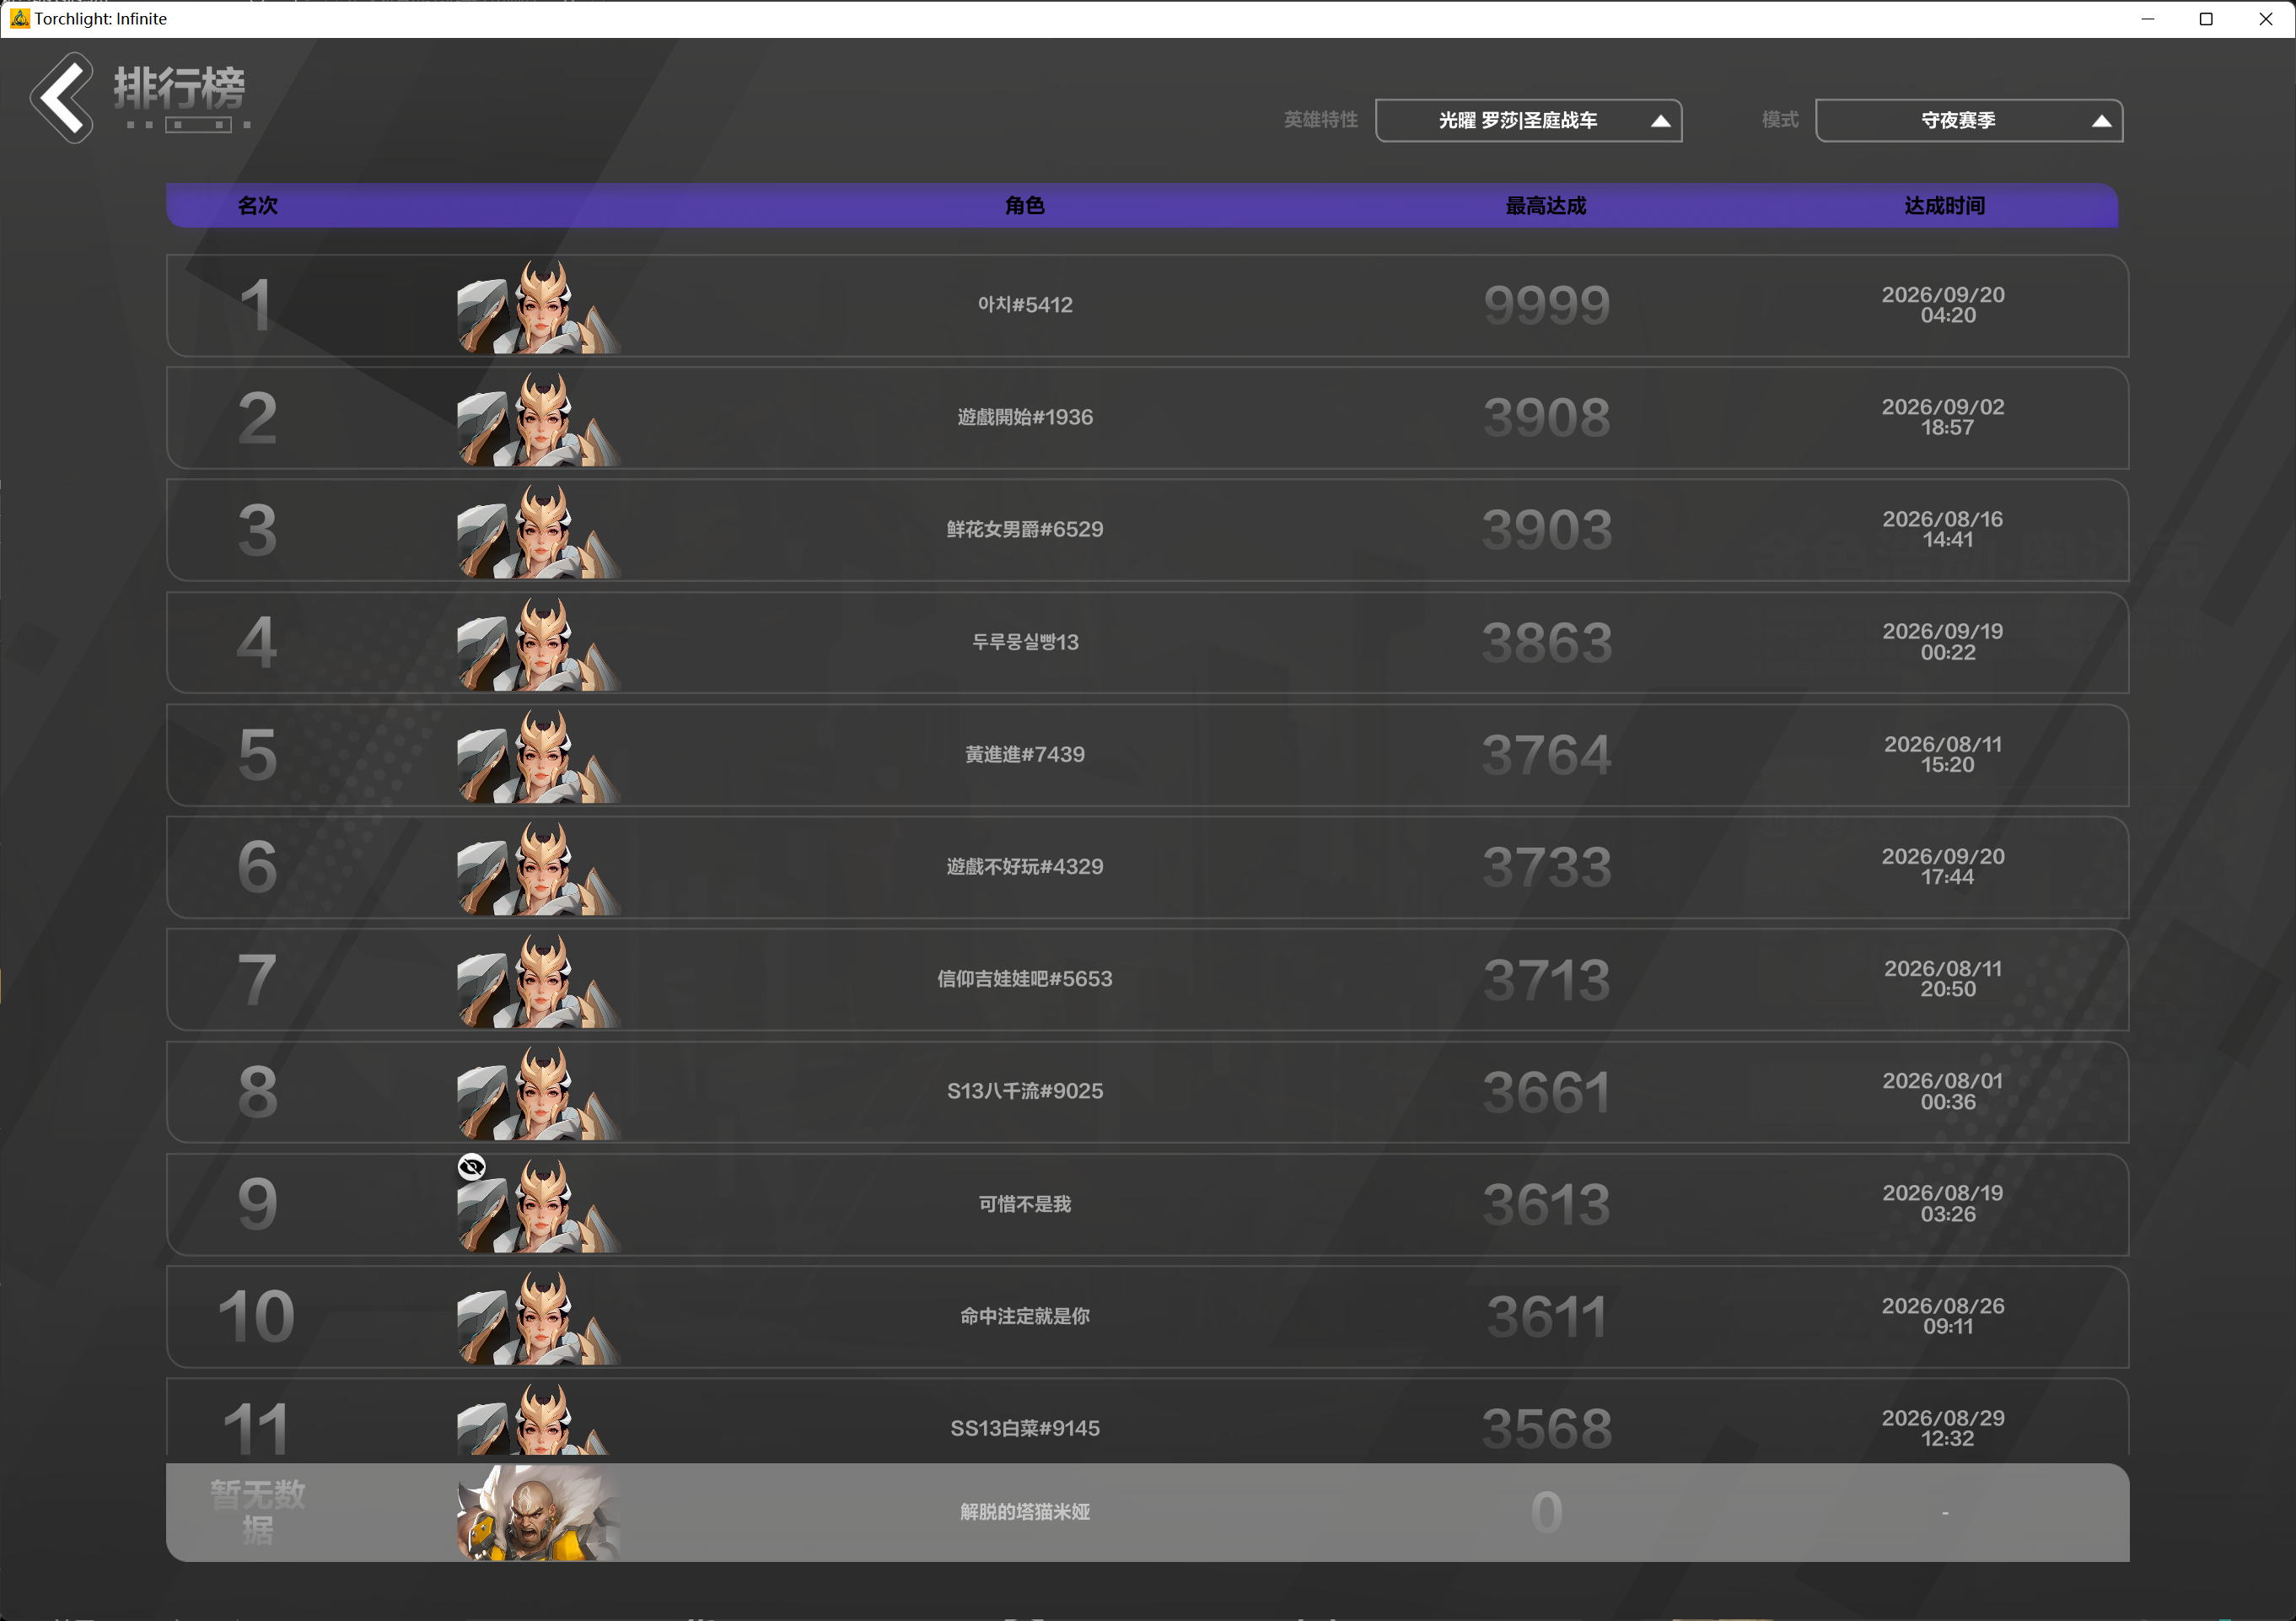Click the top score 9999

pyautogui.click(x=1547, y=306)
